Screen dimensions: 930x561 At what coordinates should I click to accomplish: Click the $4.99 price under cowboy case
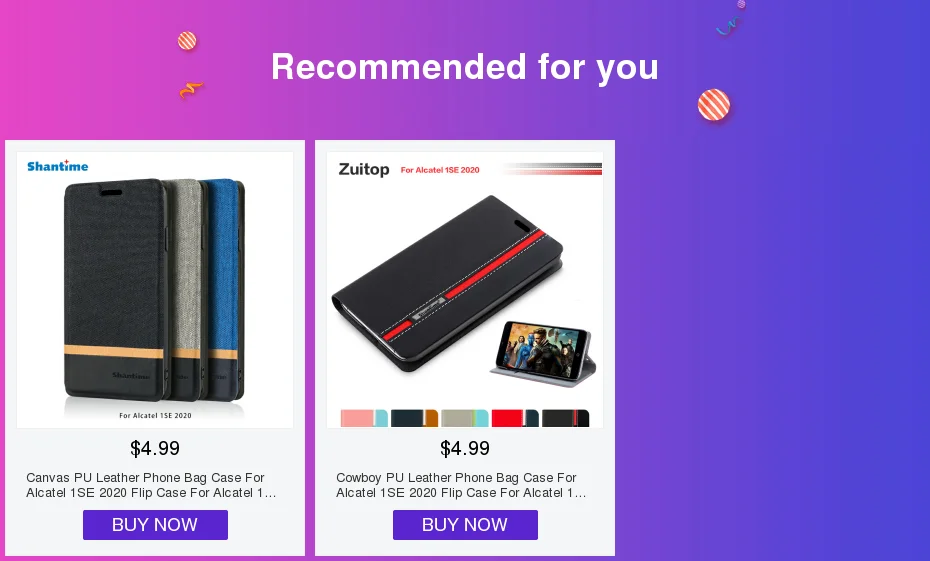point(465,448)
